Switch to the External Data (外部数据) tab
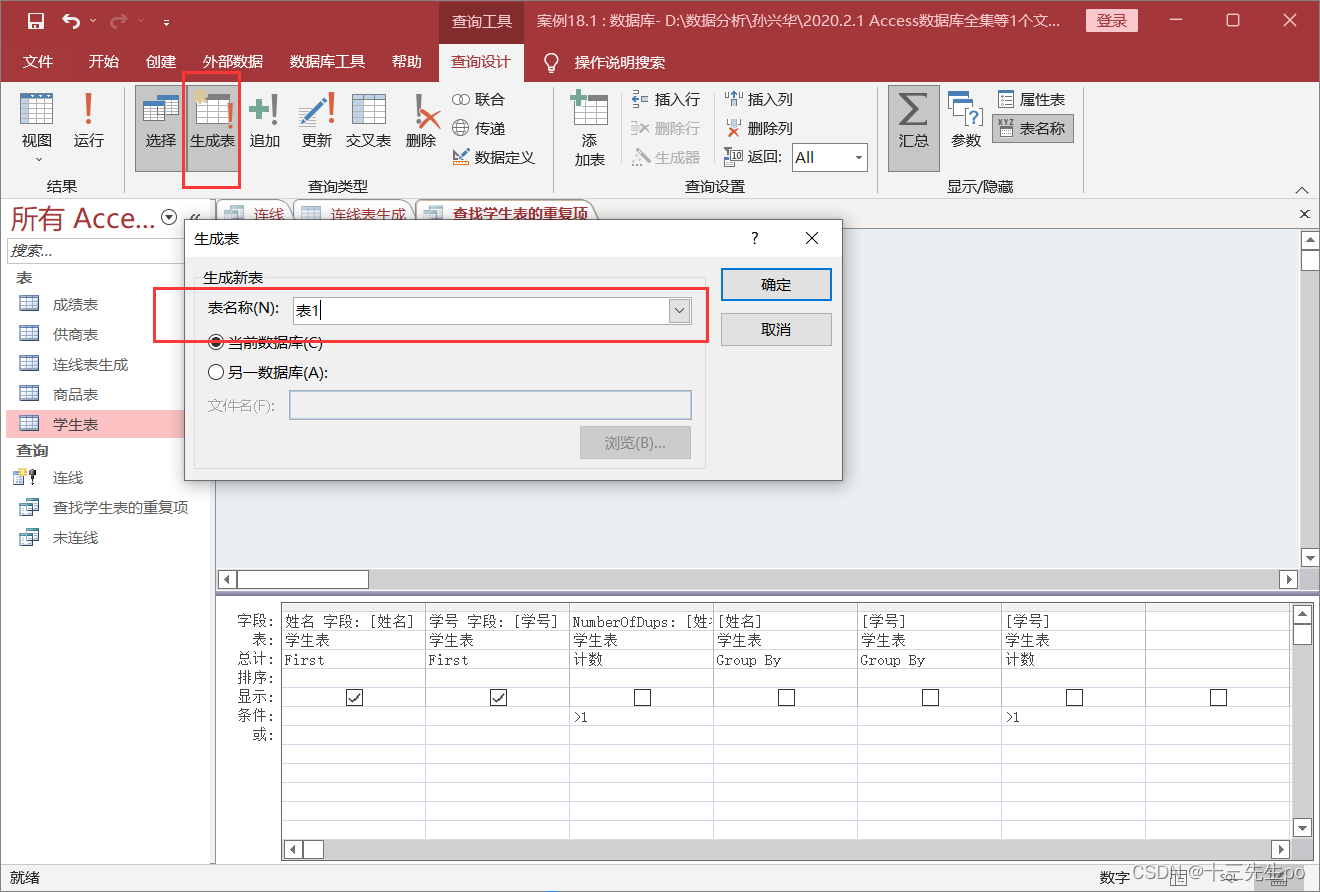The height and width of the screenshot is (892, 1320). click(233, 62)
